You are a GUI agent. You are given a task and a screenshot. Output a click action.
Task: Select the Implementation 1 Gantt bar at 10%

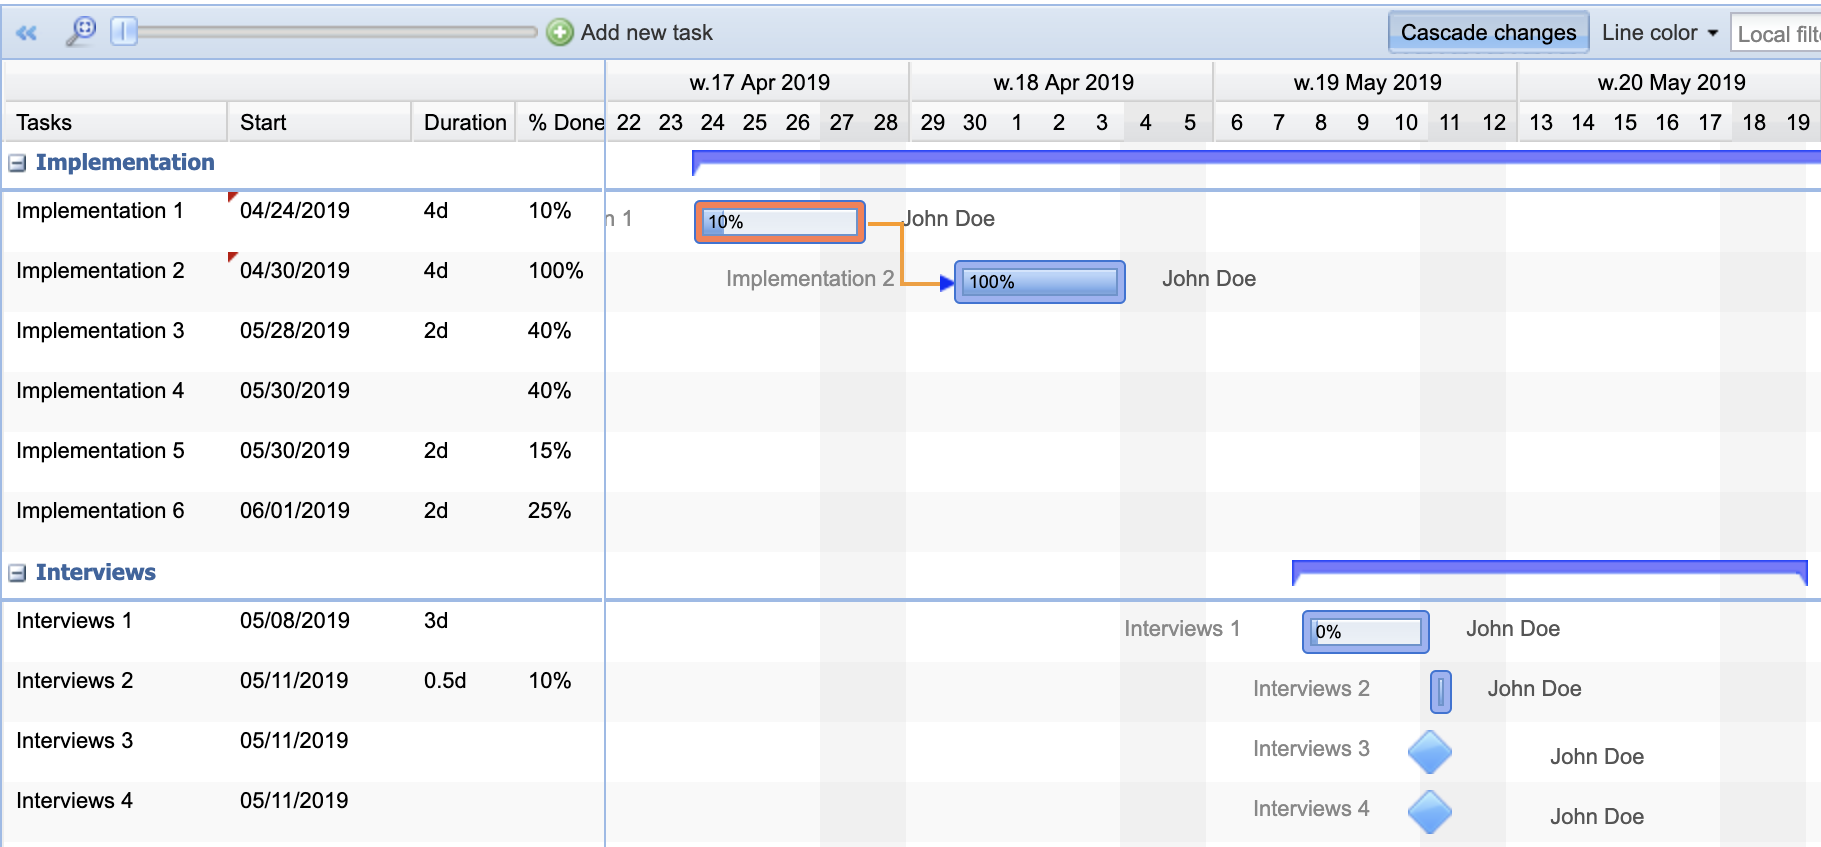[x=780, y=222]
